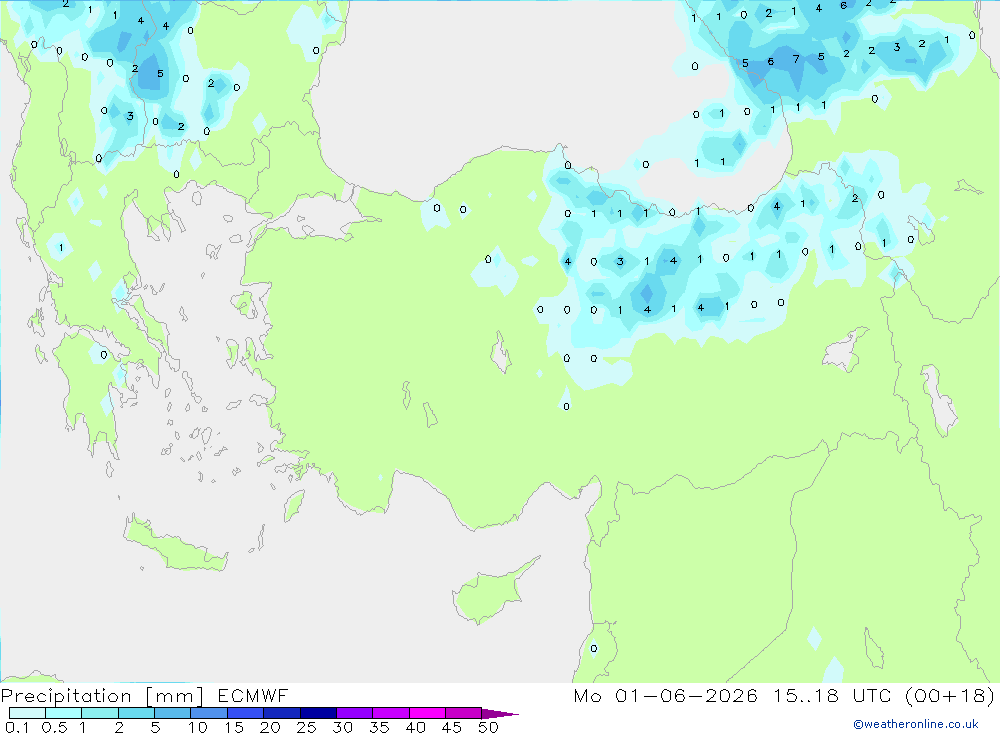The image size is (1000, 733).
Task: Click the '35' legend scale label
Action: click(x=379, y=727)
